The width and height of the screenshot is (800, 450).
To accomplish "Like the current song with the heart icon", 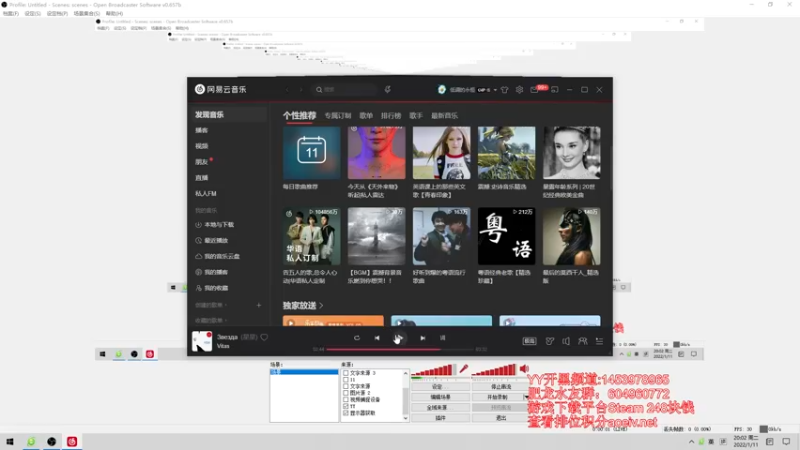I will pos(264,337).
